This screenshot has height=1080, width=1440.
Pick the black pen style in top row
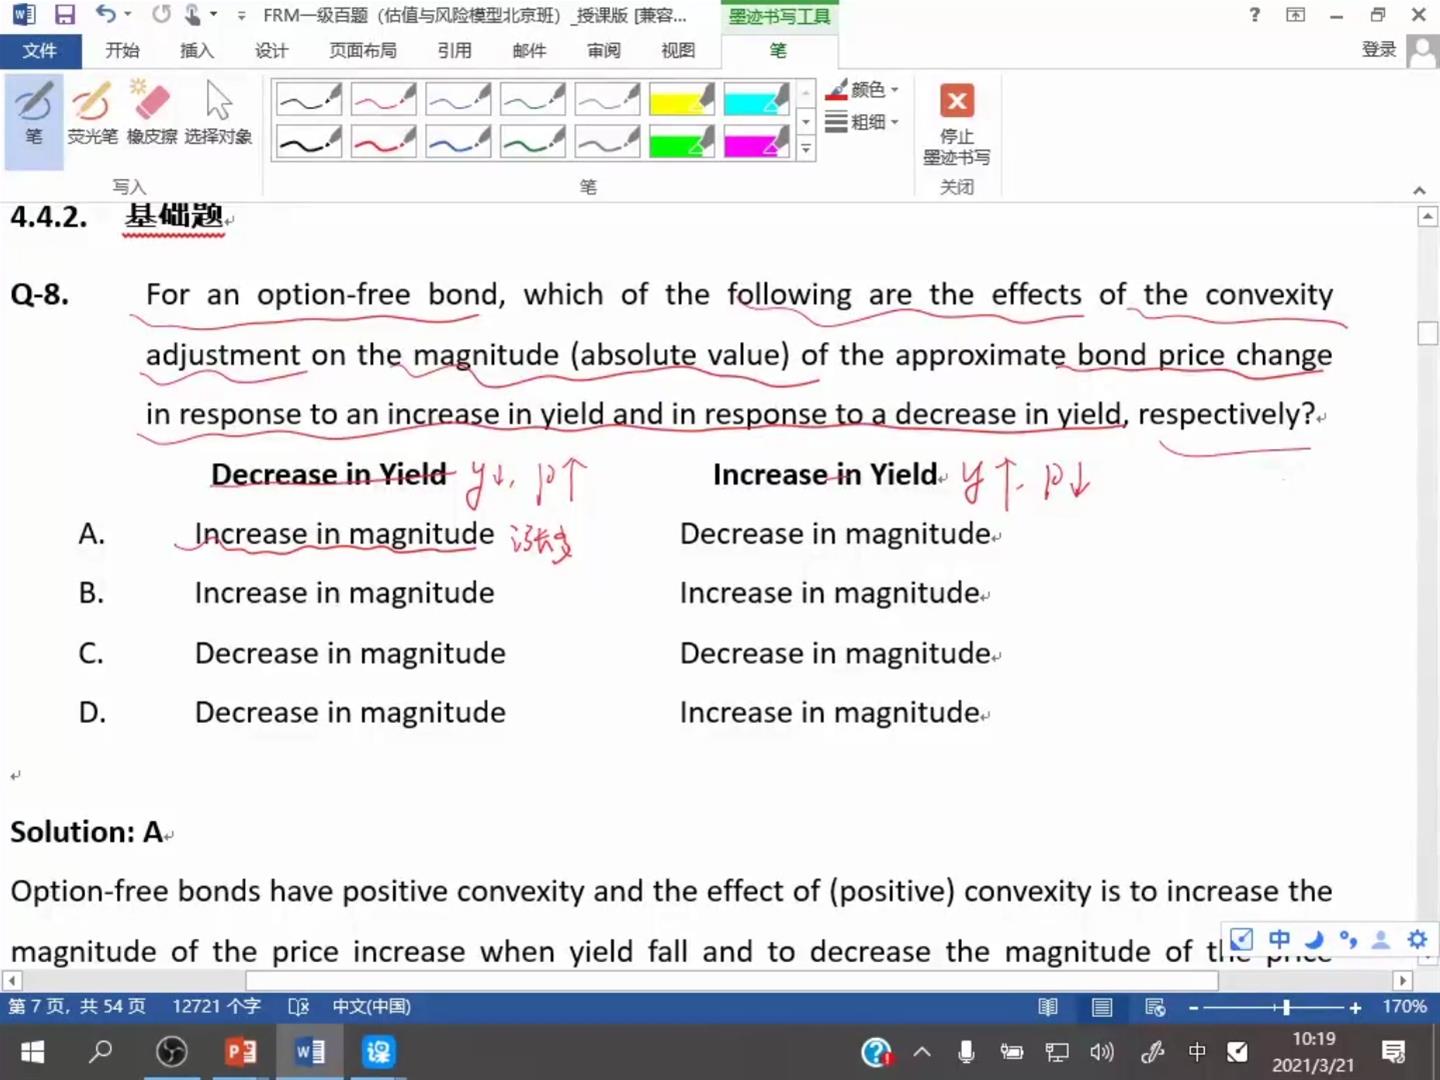point(309,100)
